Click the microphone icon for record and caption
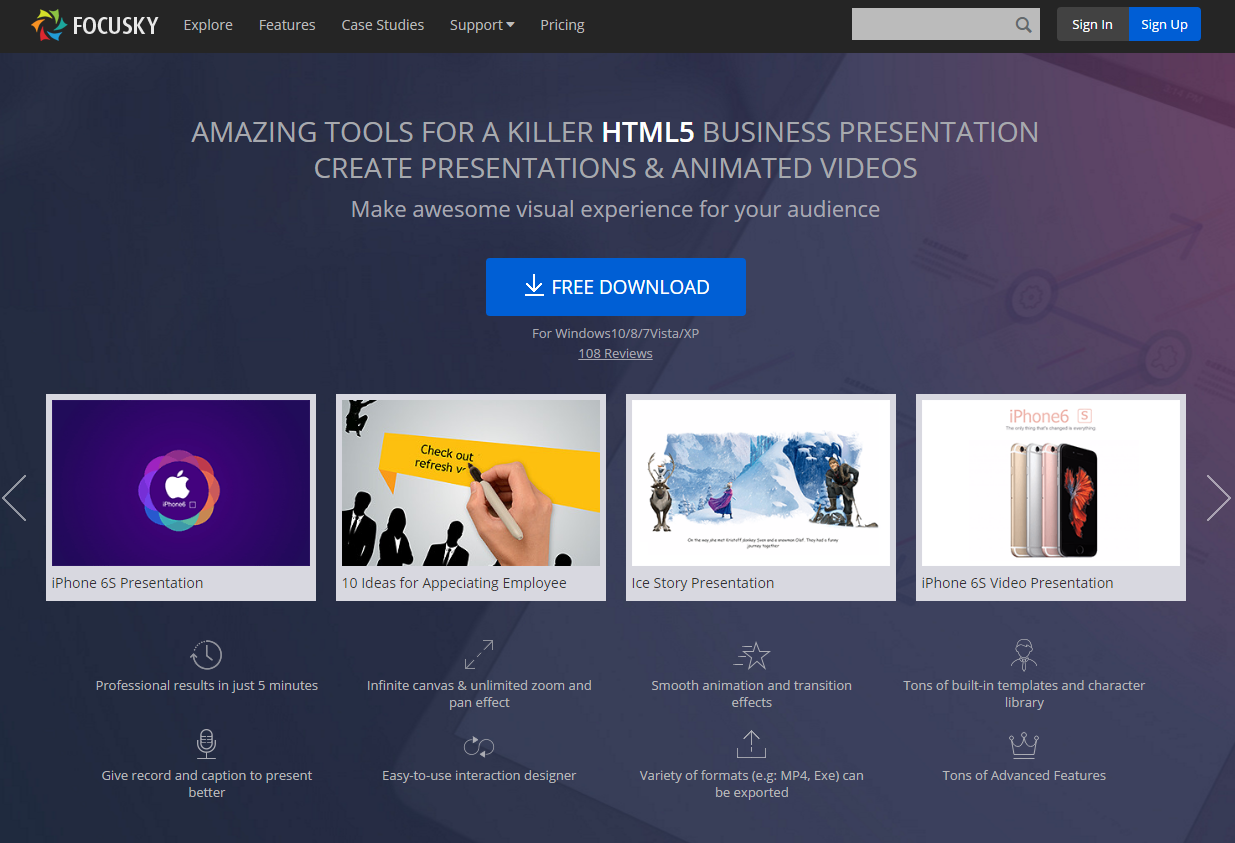Viewport: 1235px width, 843px height. (207, 745)
